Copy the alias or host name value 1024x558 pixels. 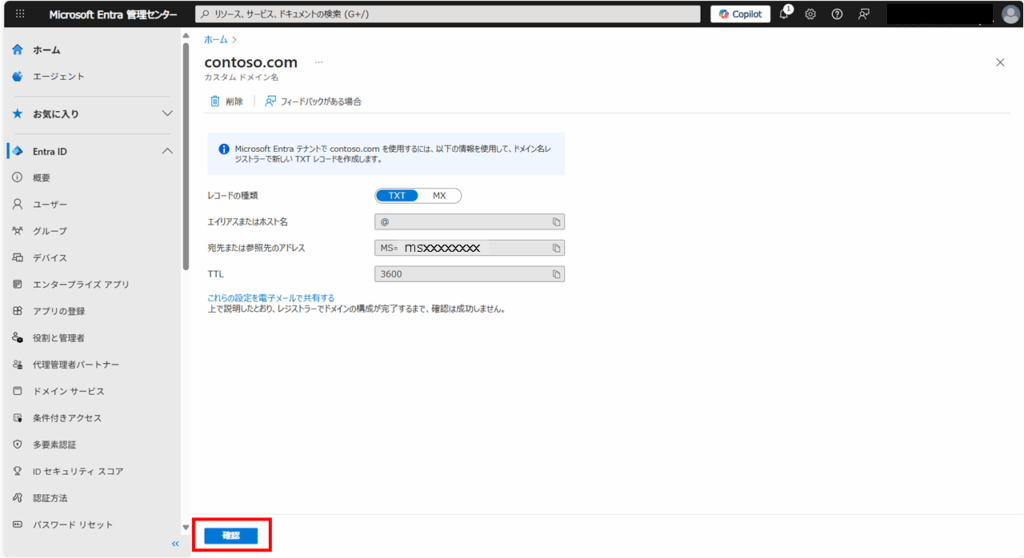(557, 222)
